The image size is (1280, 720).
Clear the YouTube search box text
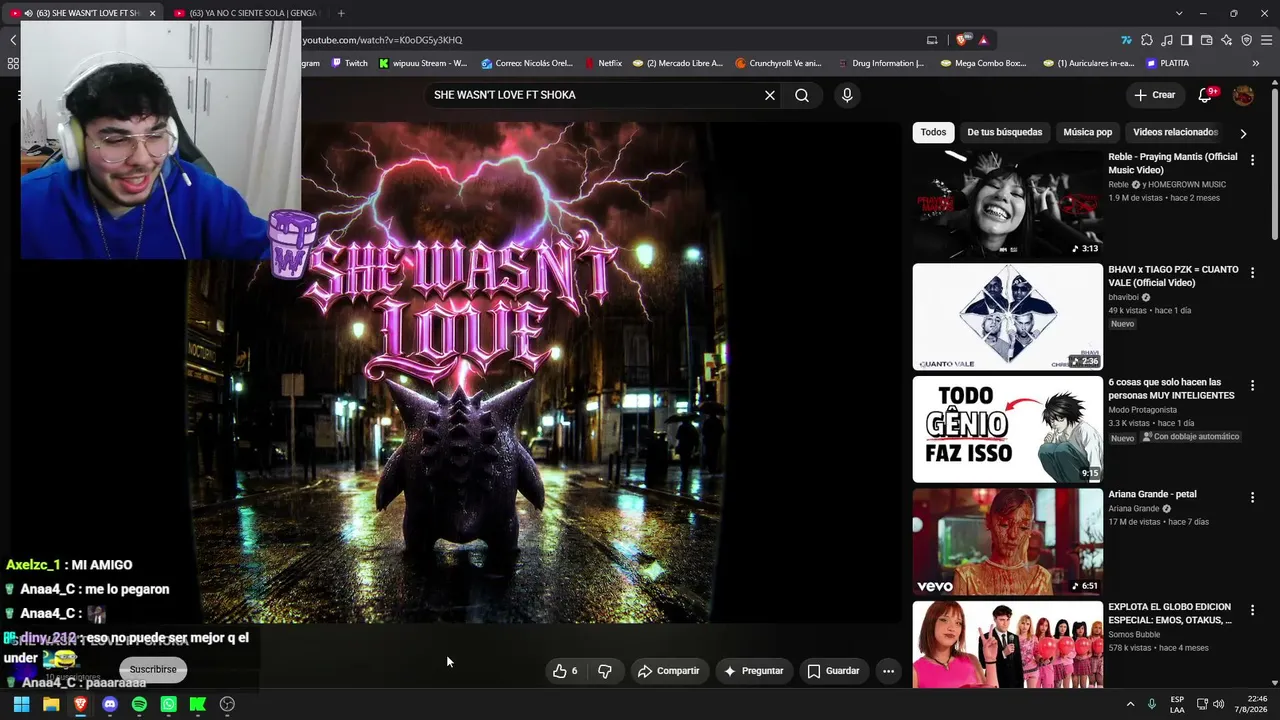(770, 95)
